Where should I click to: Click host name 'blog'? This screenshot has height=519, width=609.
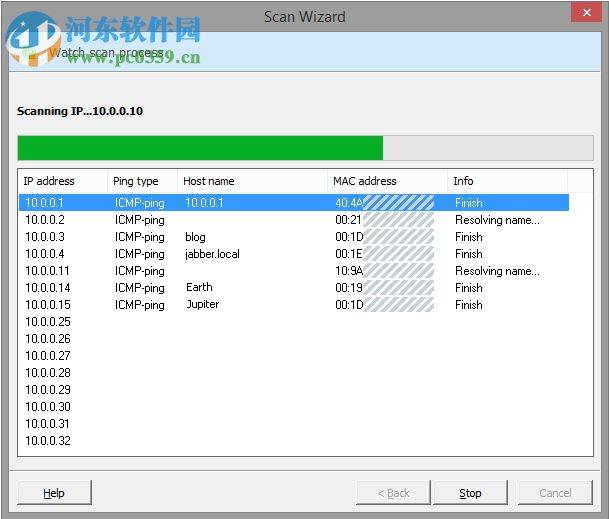pyautogui.click(x=195, y=237)
